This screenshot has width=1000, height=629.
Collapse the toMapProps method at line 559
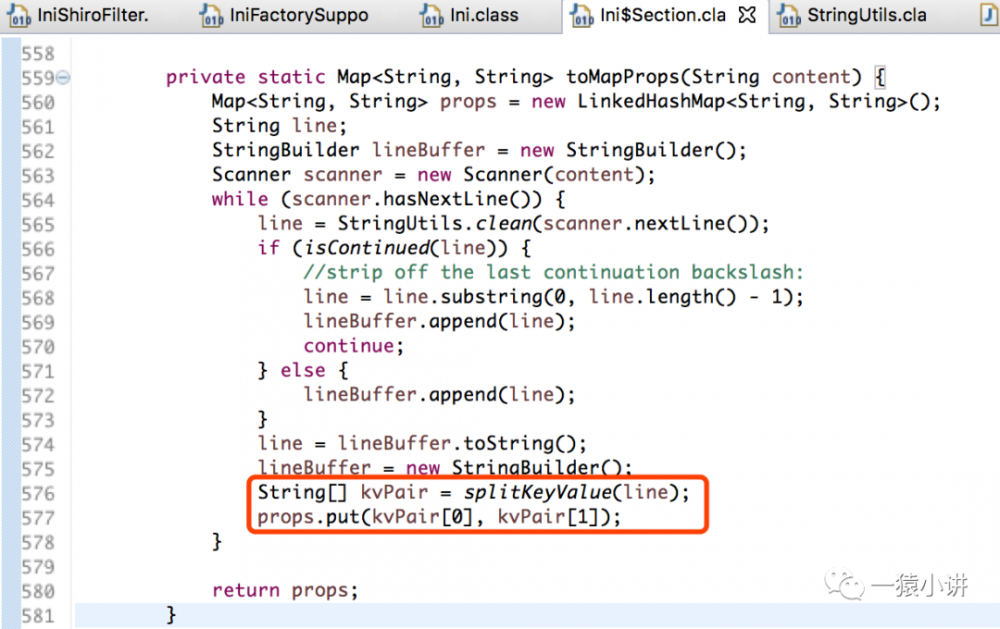(63, 78)
